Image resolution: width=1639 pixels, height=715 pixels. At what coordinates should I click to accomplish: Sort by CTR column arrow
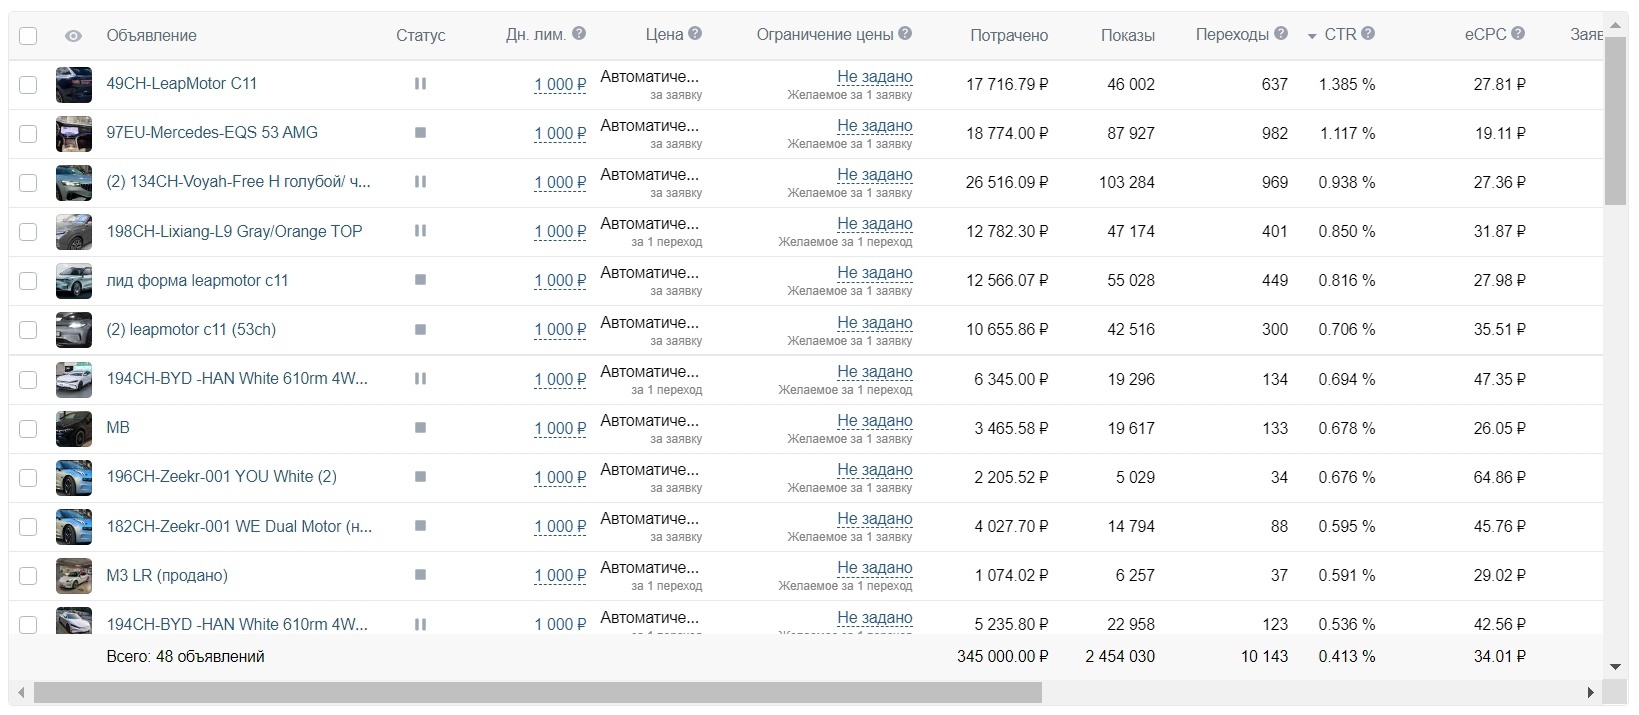(x=1312, y=36)
